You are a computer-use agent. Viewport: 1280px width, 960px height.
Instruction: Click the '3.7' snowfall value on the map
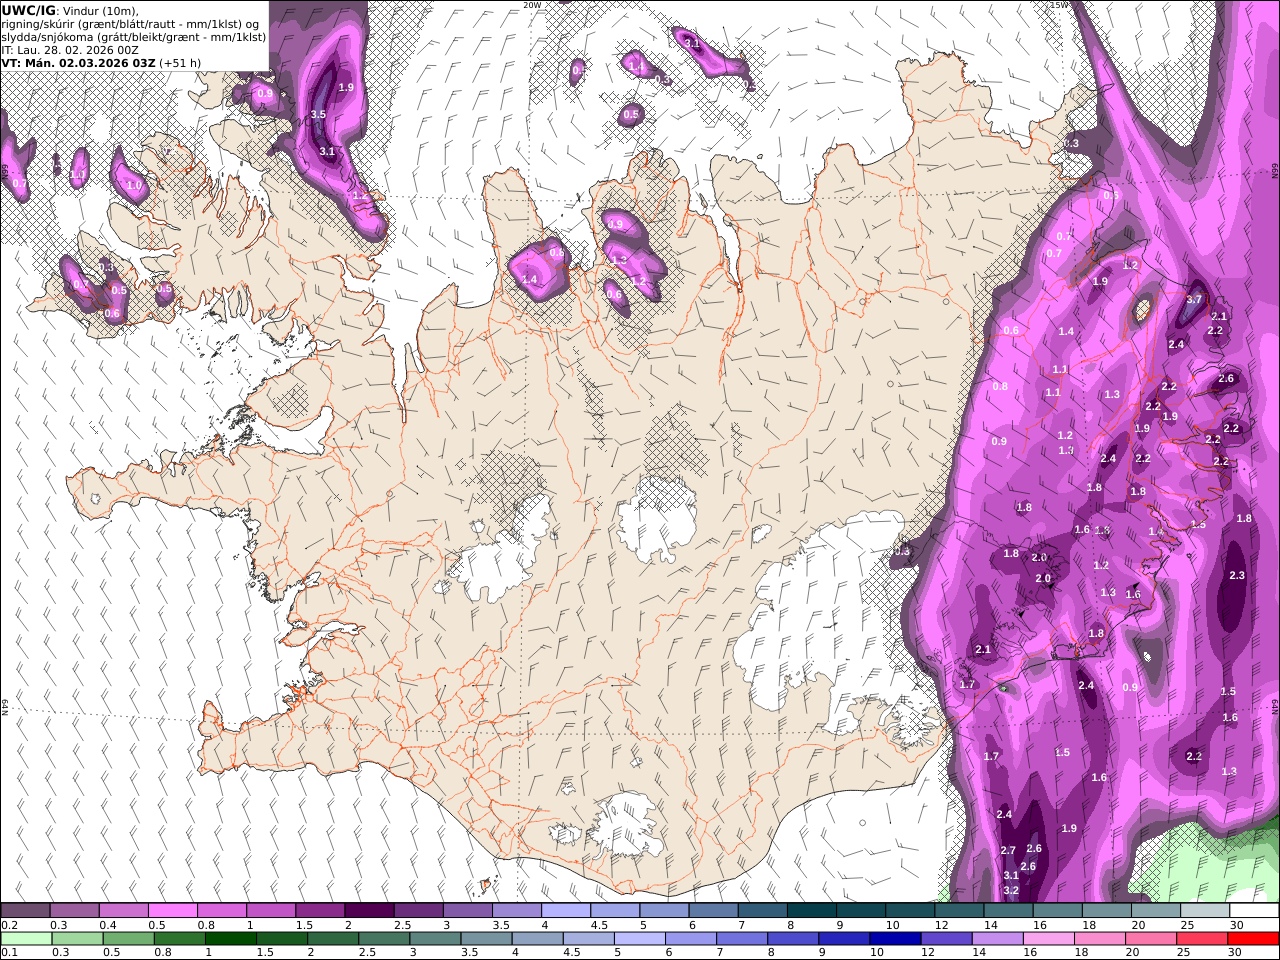pyautogui.click(x=1194, y=299)
